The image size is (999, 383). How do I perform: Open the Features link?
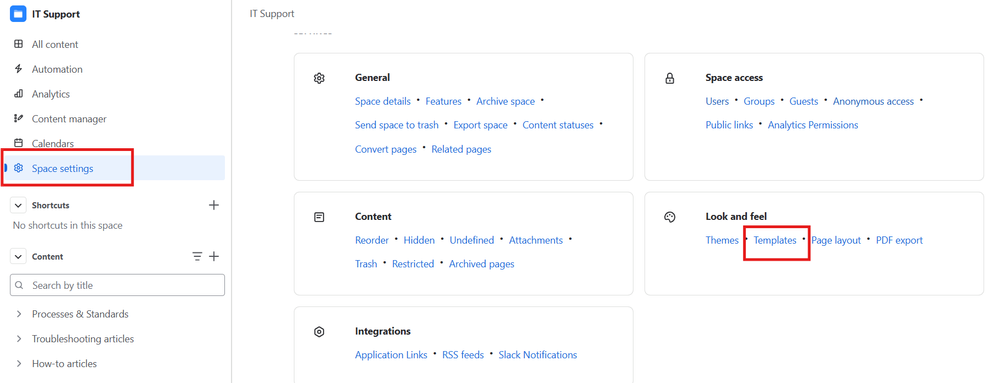pyautogui.click(x=443, y=101)
